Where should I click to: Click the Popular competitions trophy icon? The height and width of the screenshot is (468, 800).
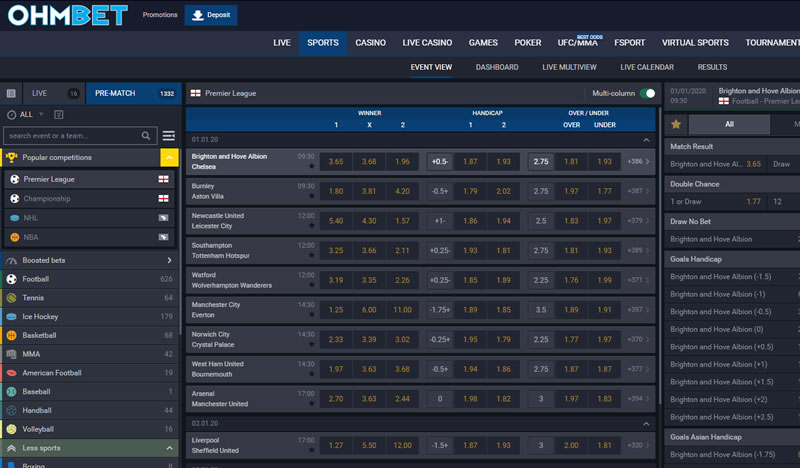(x=11, y=158)
